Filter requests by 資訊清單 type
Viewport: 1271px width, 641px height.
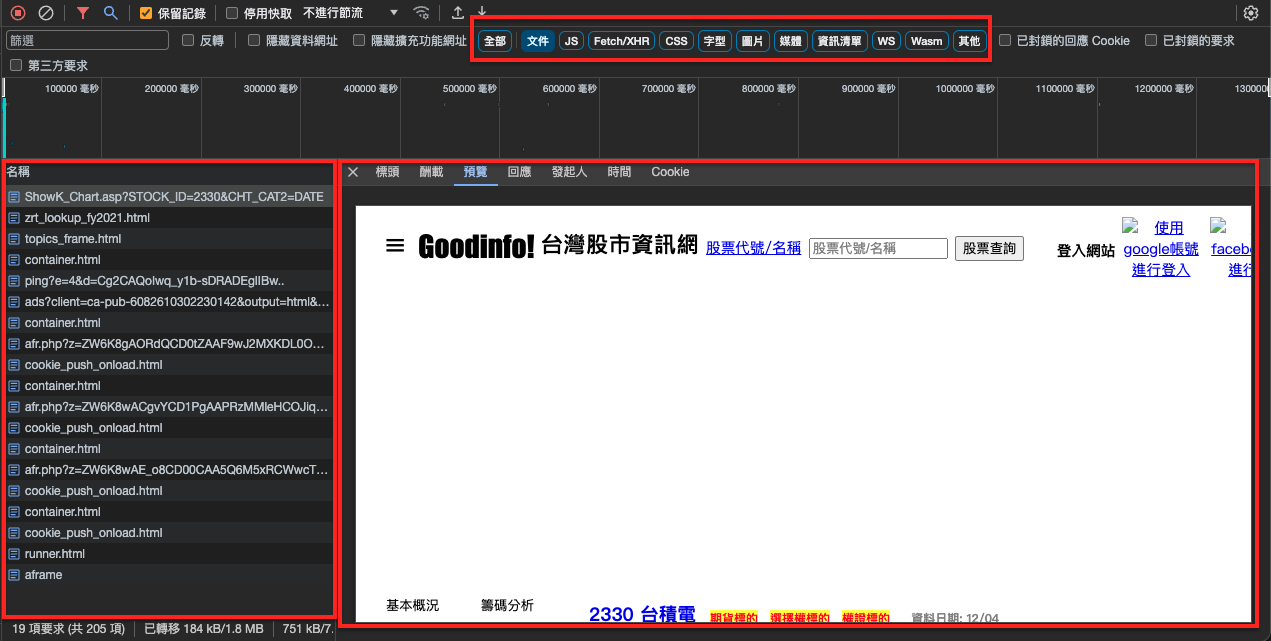pos(840,41)
